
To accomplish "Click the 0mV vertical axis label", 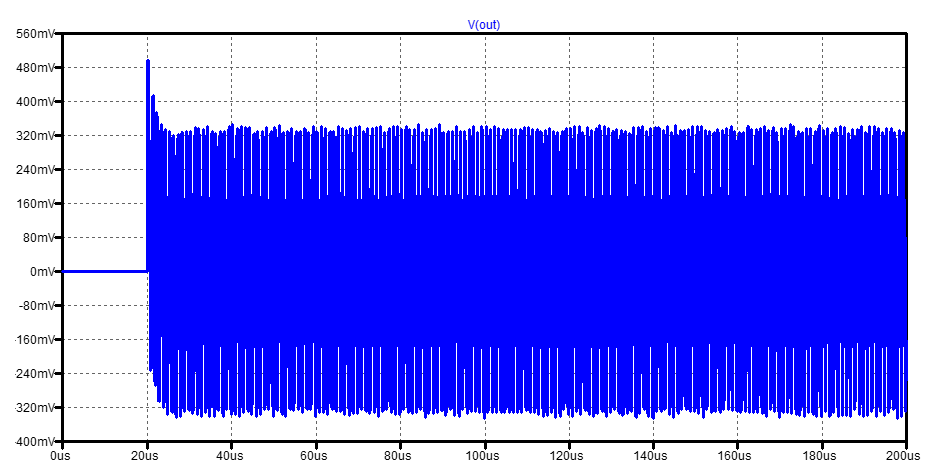I will point(41,272).
